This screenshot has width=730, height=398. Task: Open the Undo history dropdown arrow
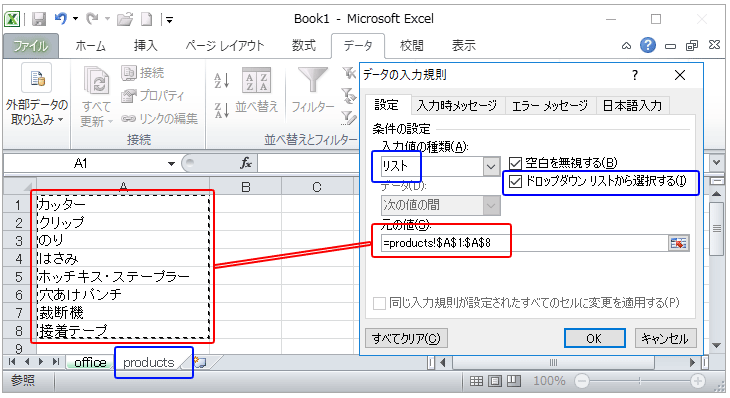click(75, 19)
